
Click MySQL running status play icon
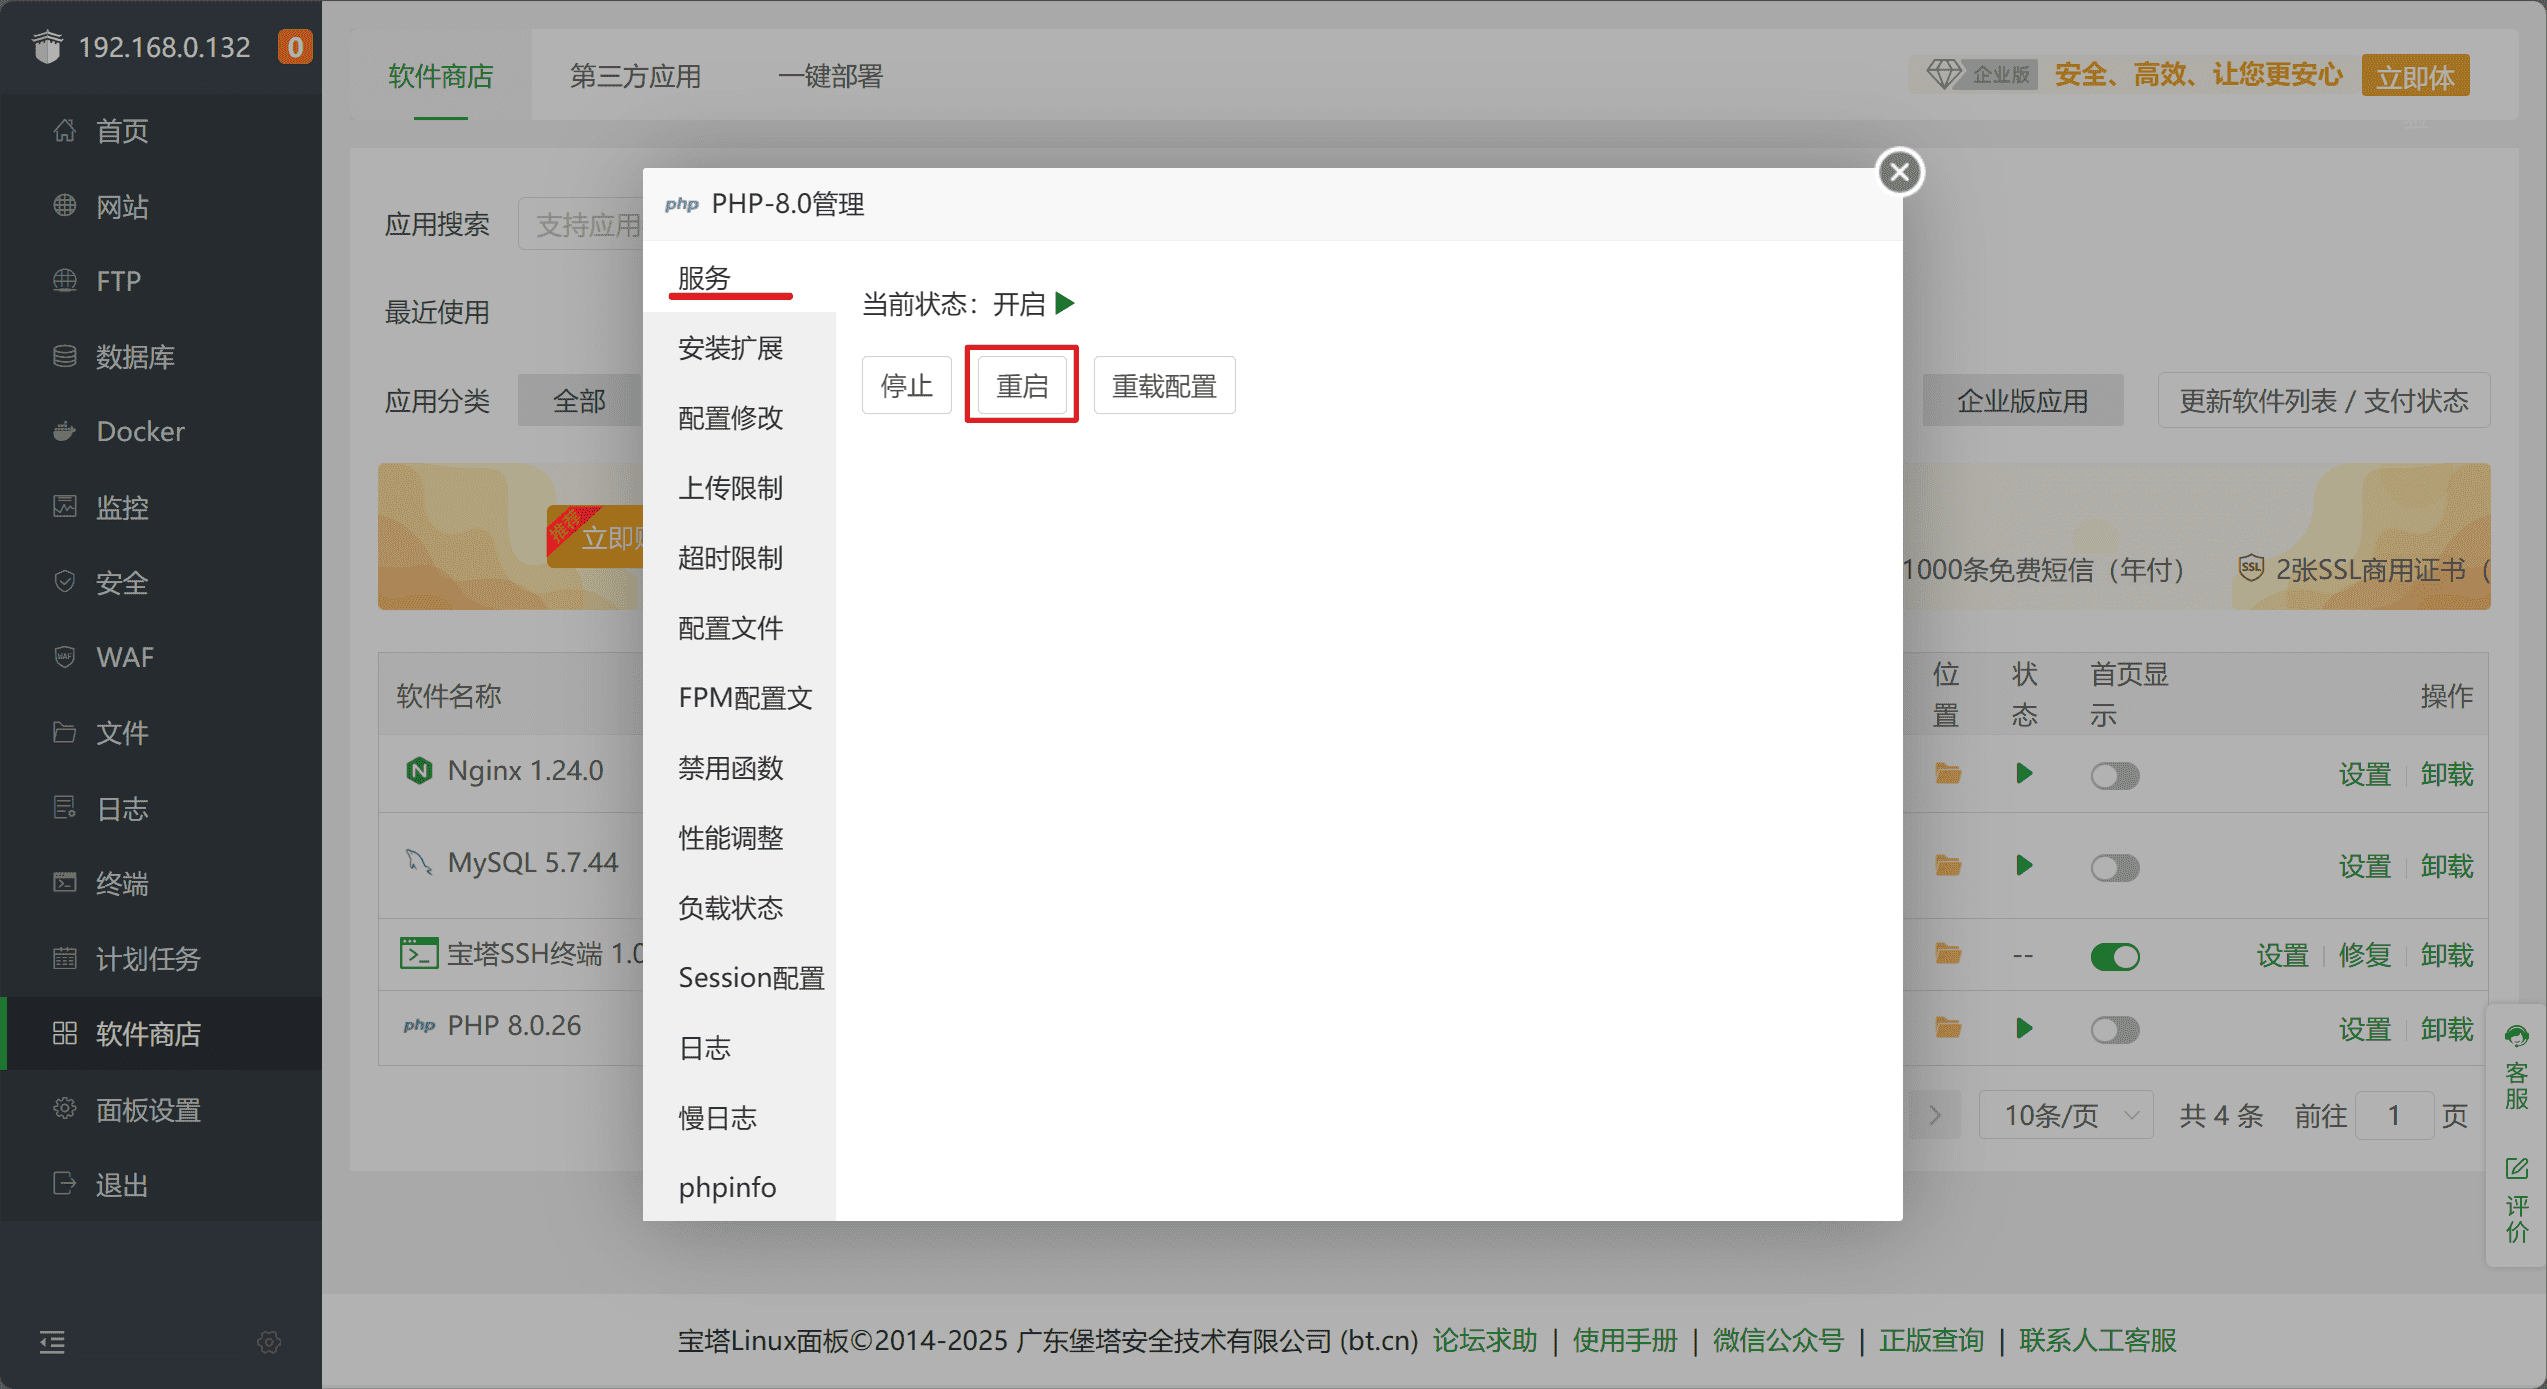tap(2024, 866)
